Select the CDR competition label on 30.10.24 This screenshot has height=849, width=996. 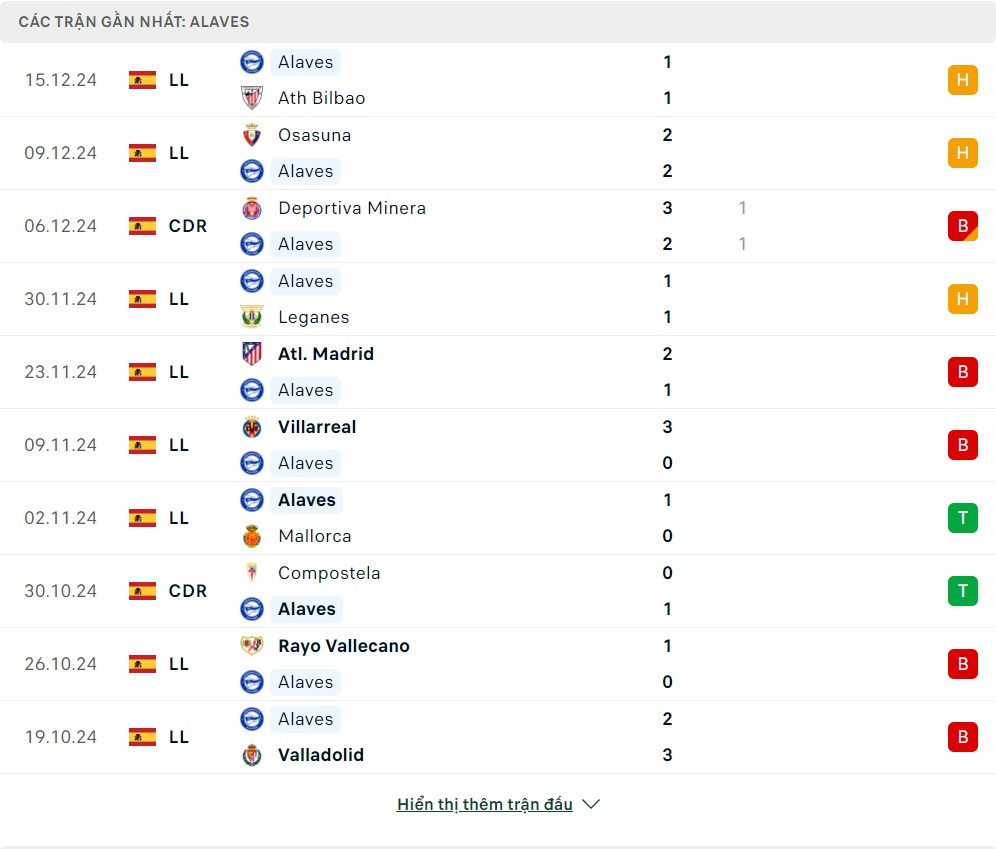[x=188, y=591]
